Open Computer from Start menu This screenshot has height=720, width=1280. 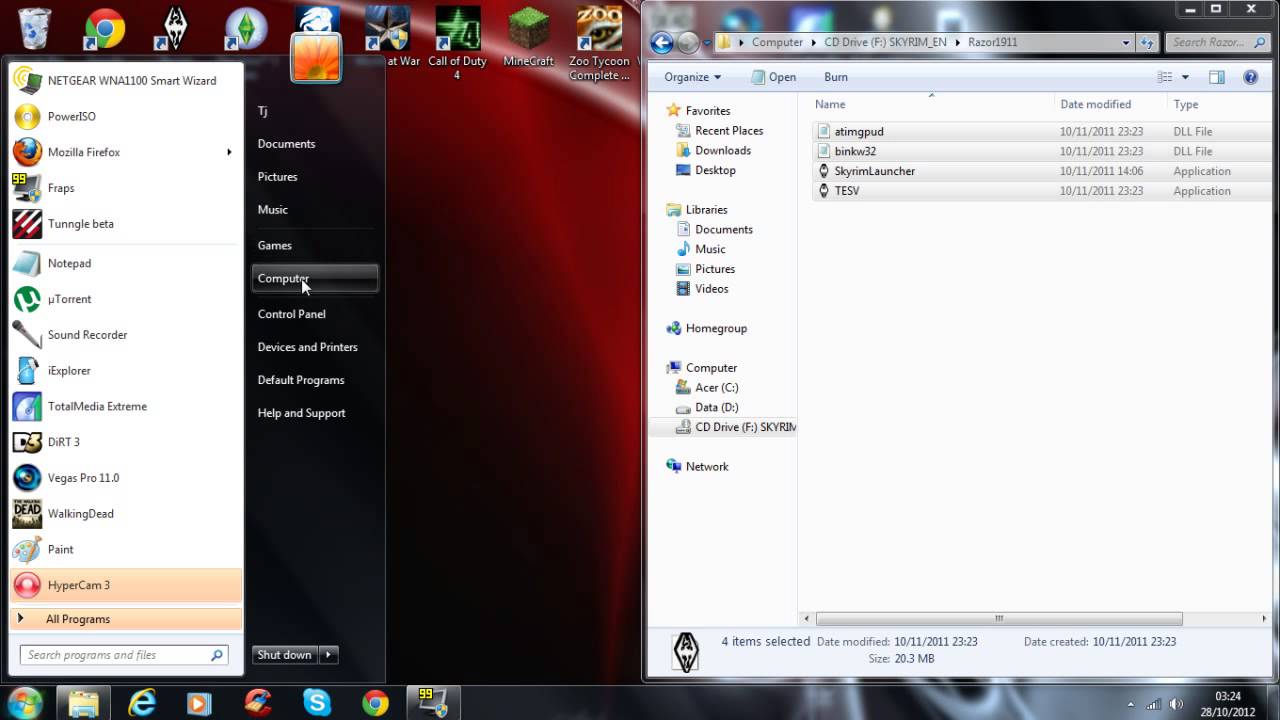pyautogui.click(x=315, y=279)
